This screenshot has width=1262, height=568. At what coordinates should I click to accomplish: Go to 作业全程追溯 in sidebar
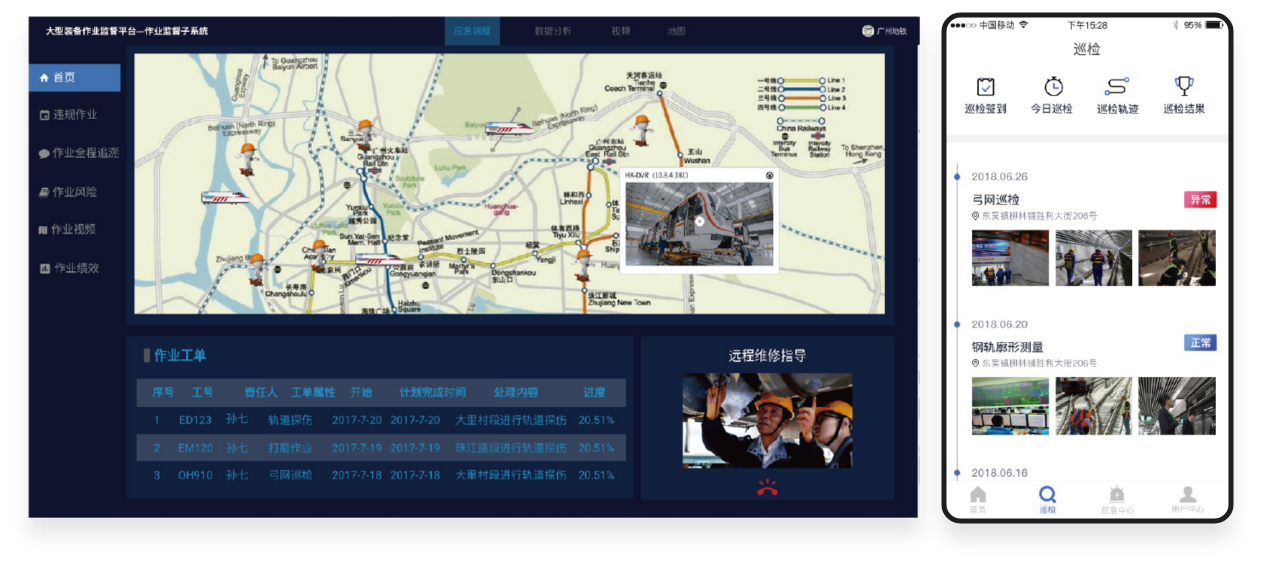click(78, 153)
